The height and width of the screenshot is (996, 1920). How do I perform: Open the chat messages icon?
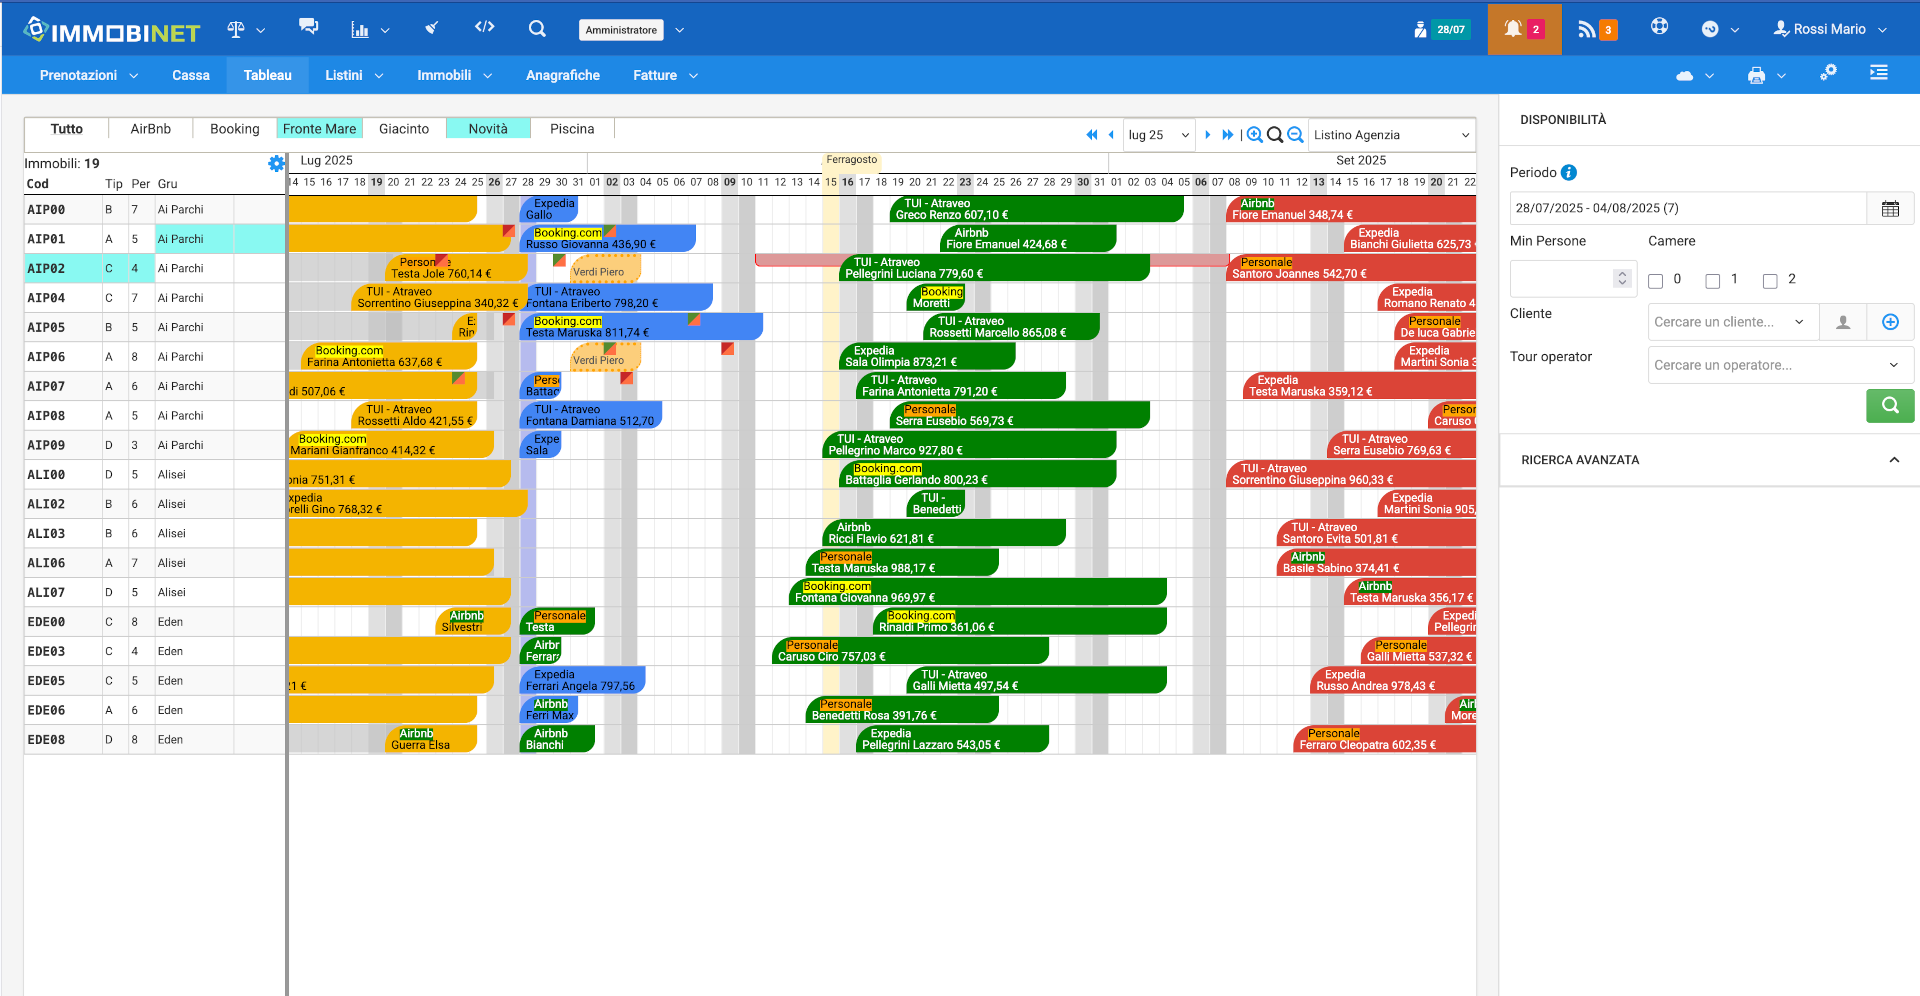[309, 28]
